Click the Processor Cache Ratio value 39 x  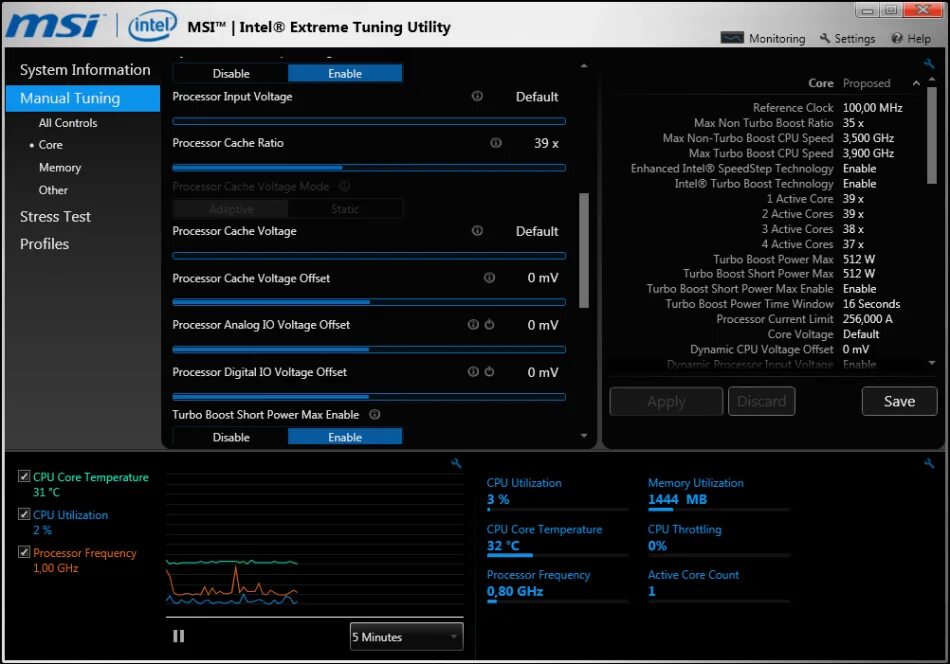546,143
